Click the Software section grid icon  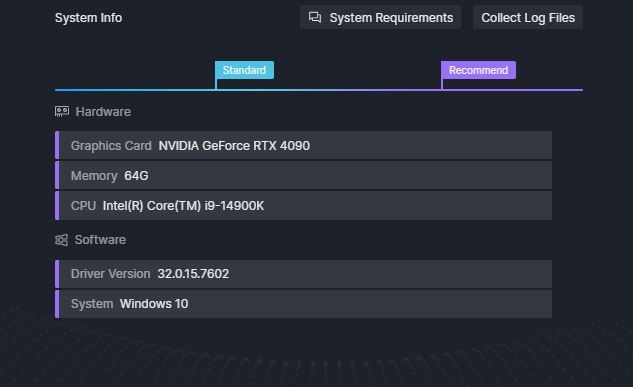click(61, 240)
